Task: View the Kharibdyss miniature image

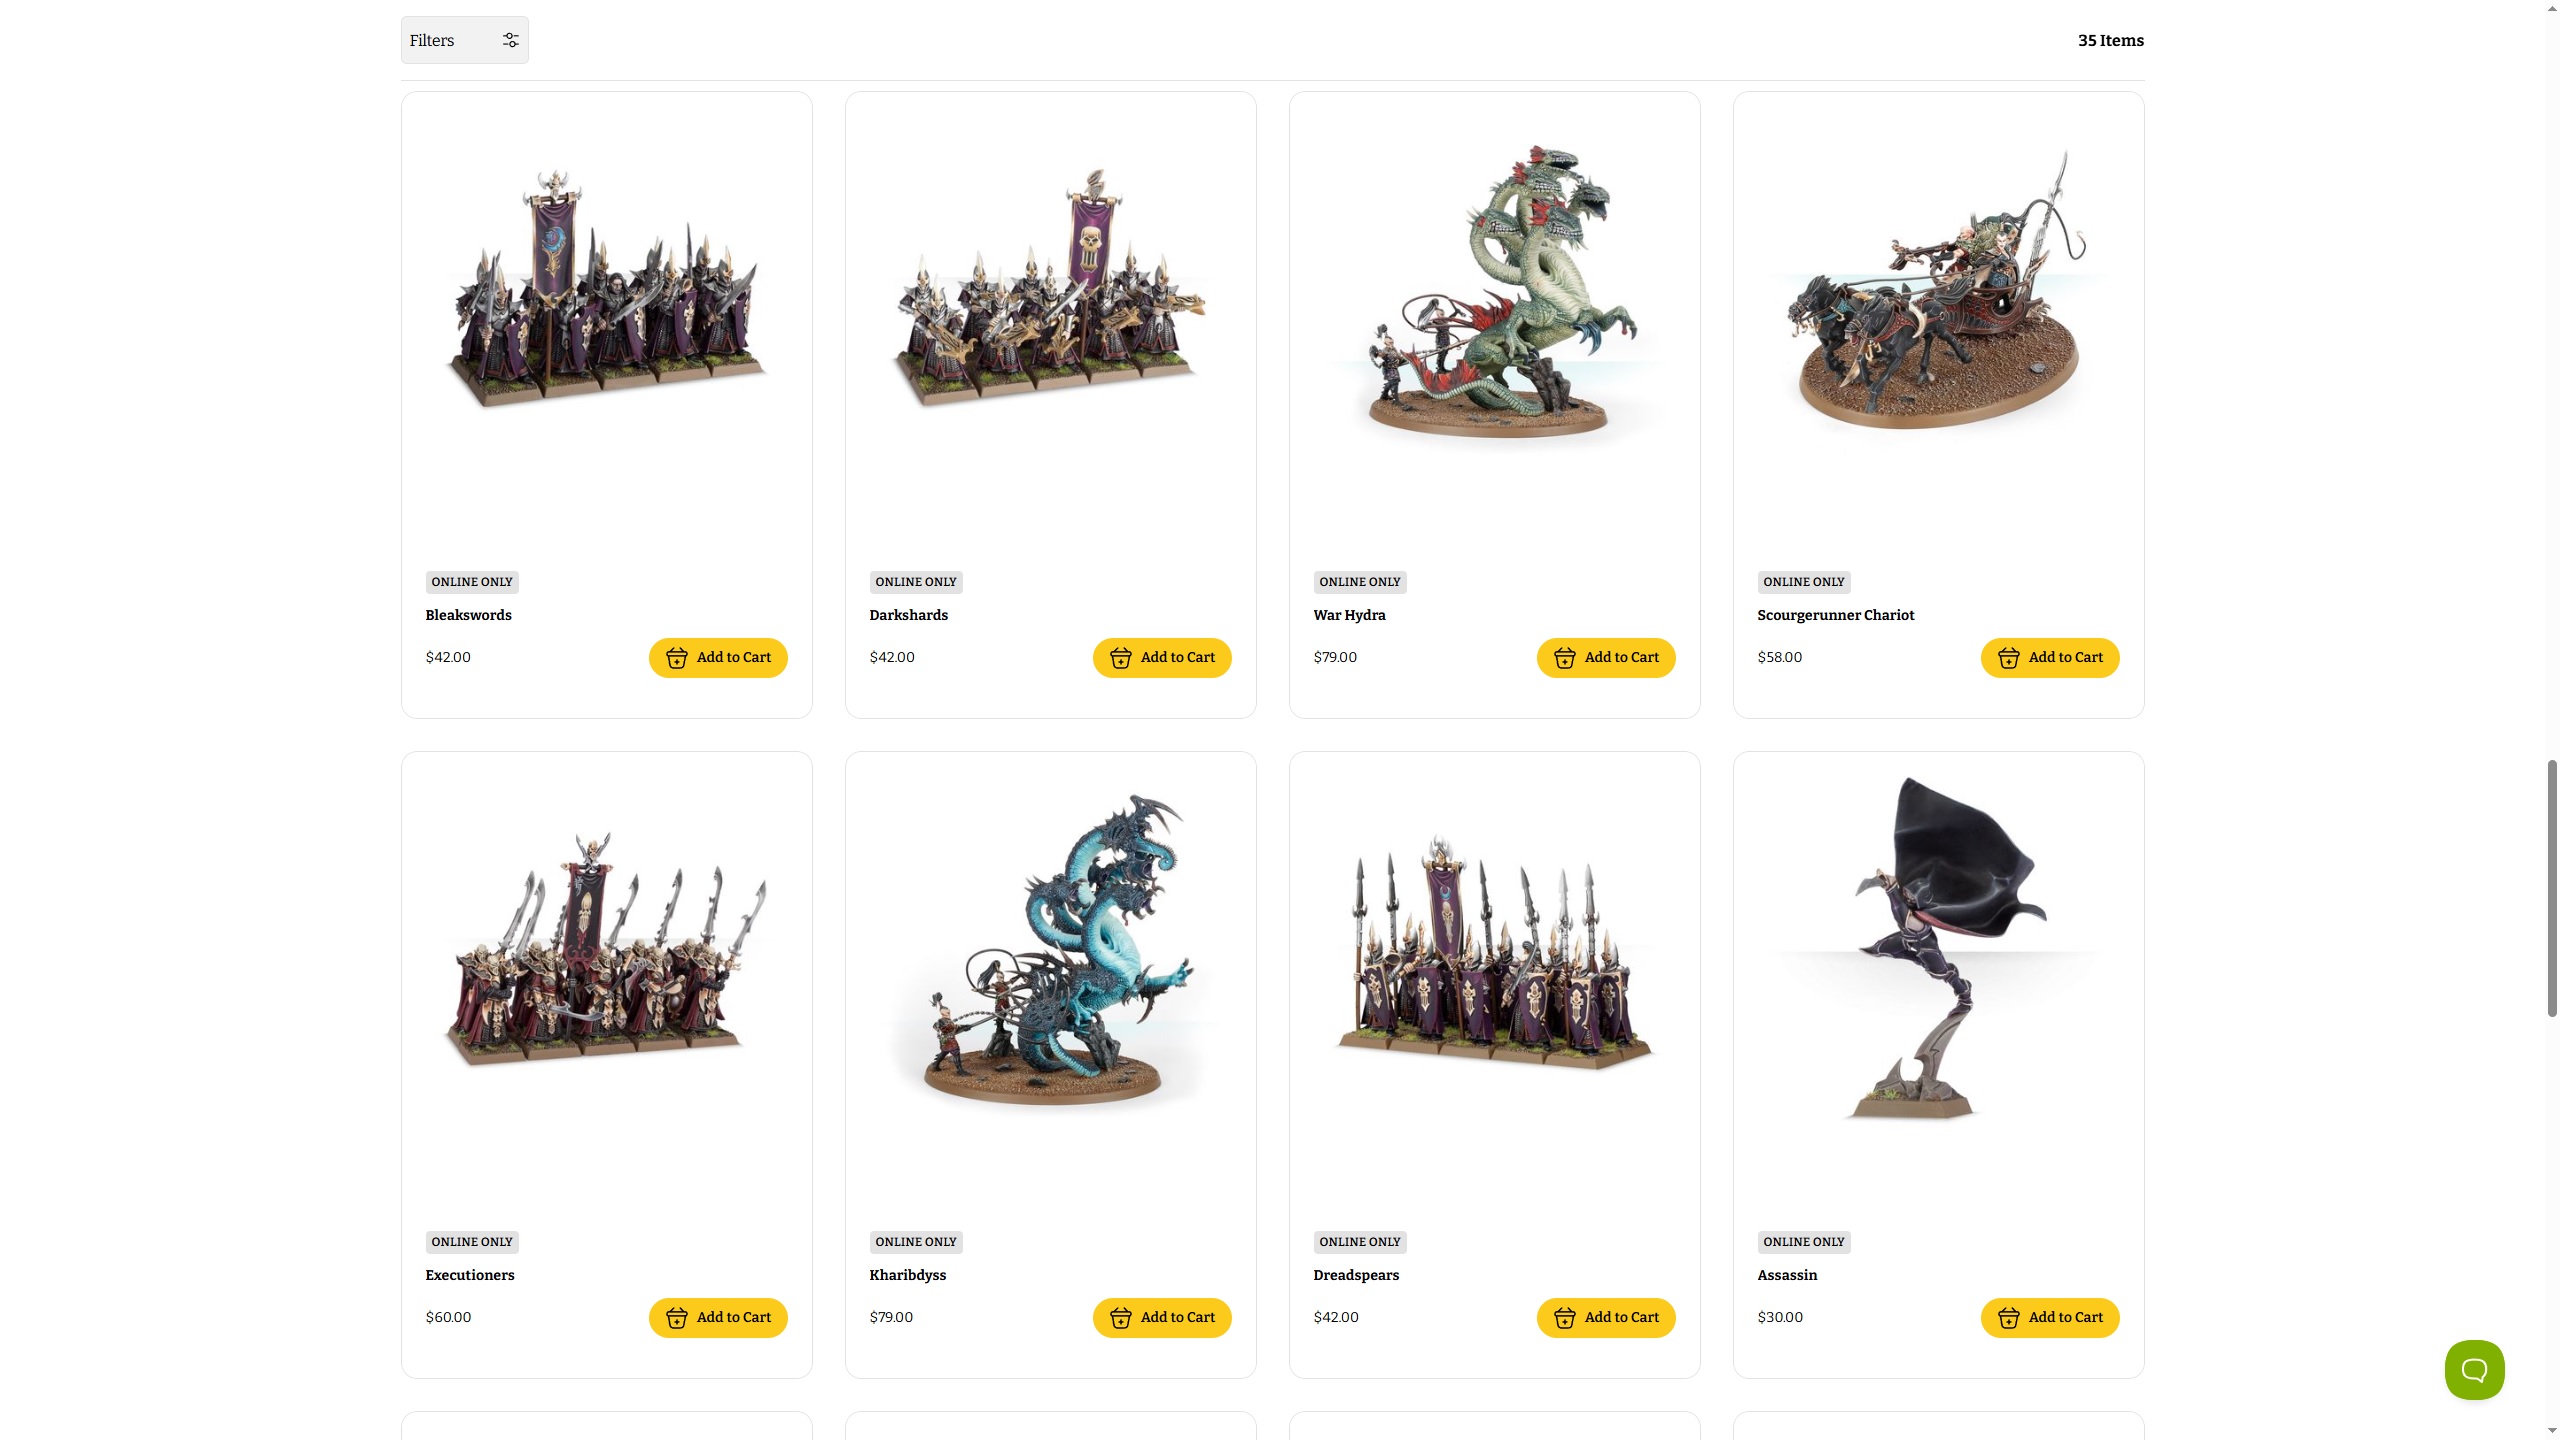Action: point(1051,950)
